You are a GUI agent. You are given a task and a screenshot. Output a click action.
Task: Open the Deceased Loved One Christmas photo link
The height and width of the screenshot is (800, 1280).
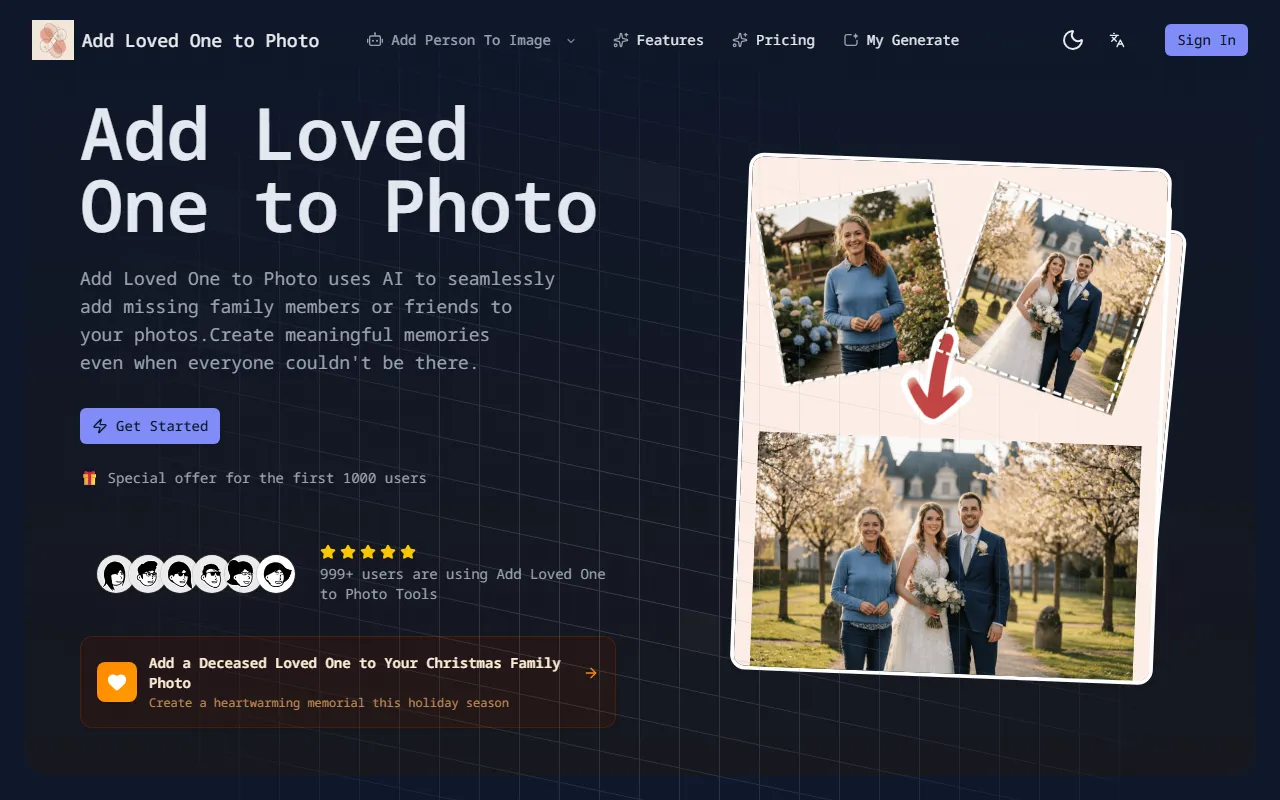(x=354, y=673)
